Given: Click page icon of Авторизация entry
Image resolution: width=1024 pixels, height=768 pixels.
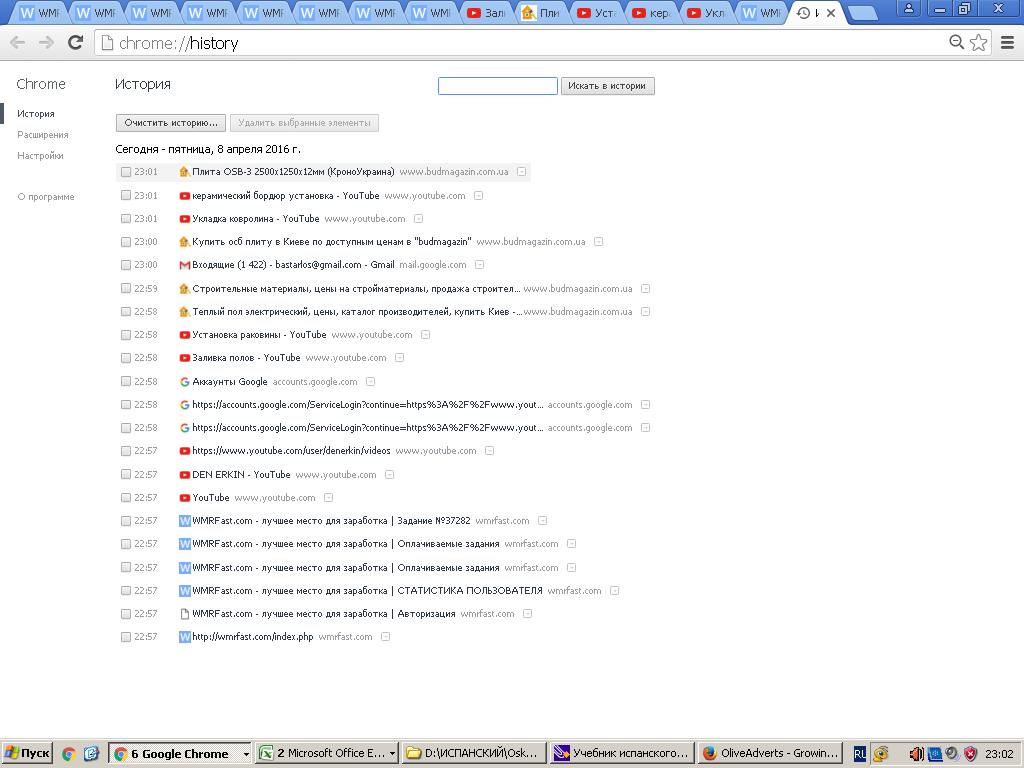Looking at the screenshot, I should [184, 614].
